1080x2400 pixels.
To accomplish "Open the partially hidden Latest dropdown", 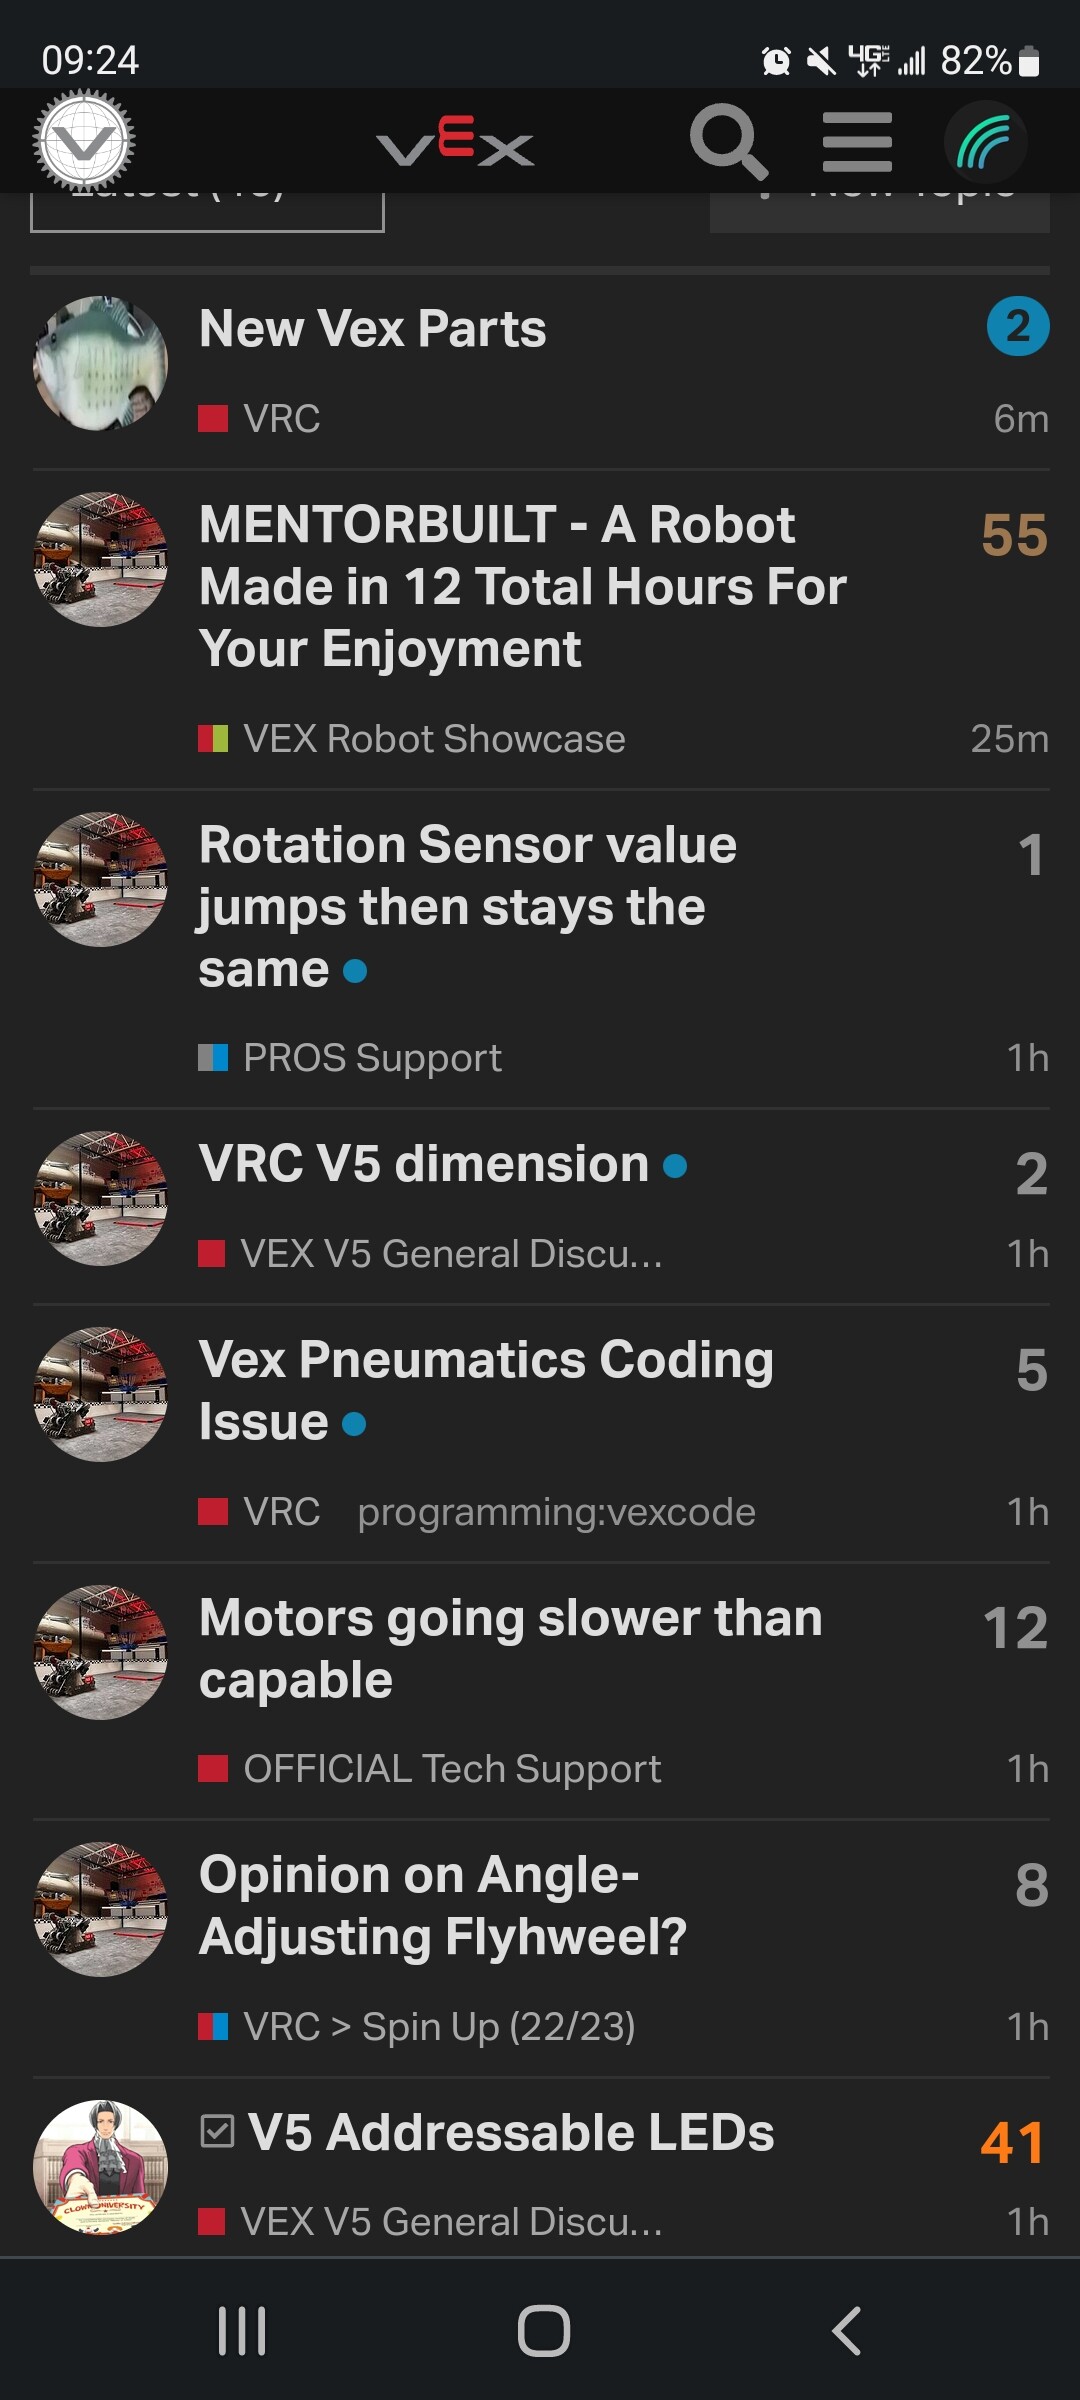I will pos(207,212).
